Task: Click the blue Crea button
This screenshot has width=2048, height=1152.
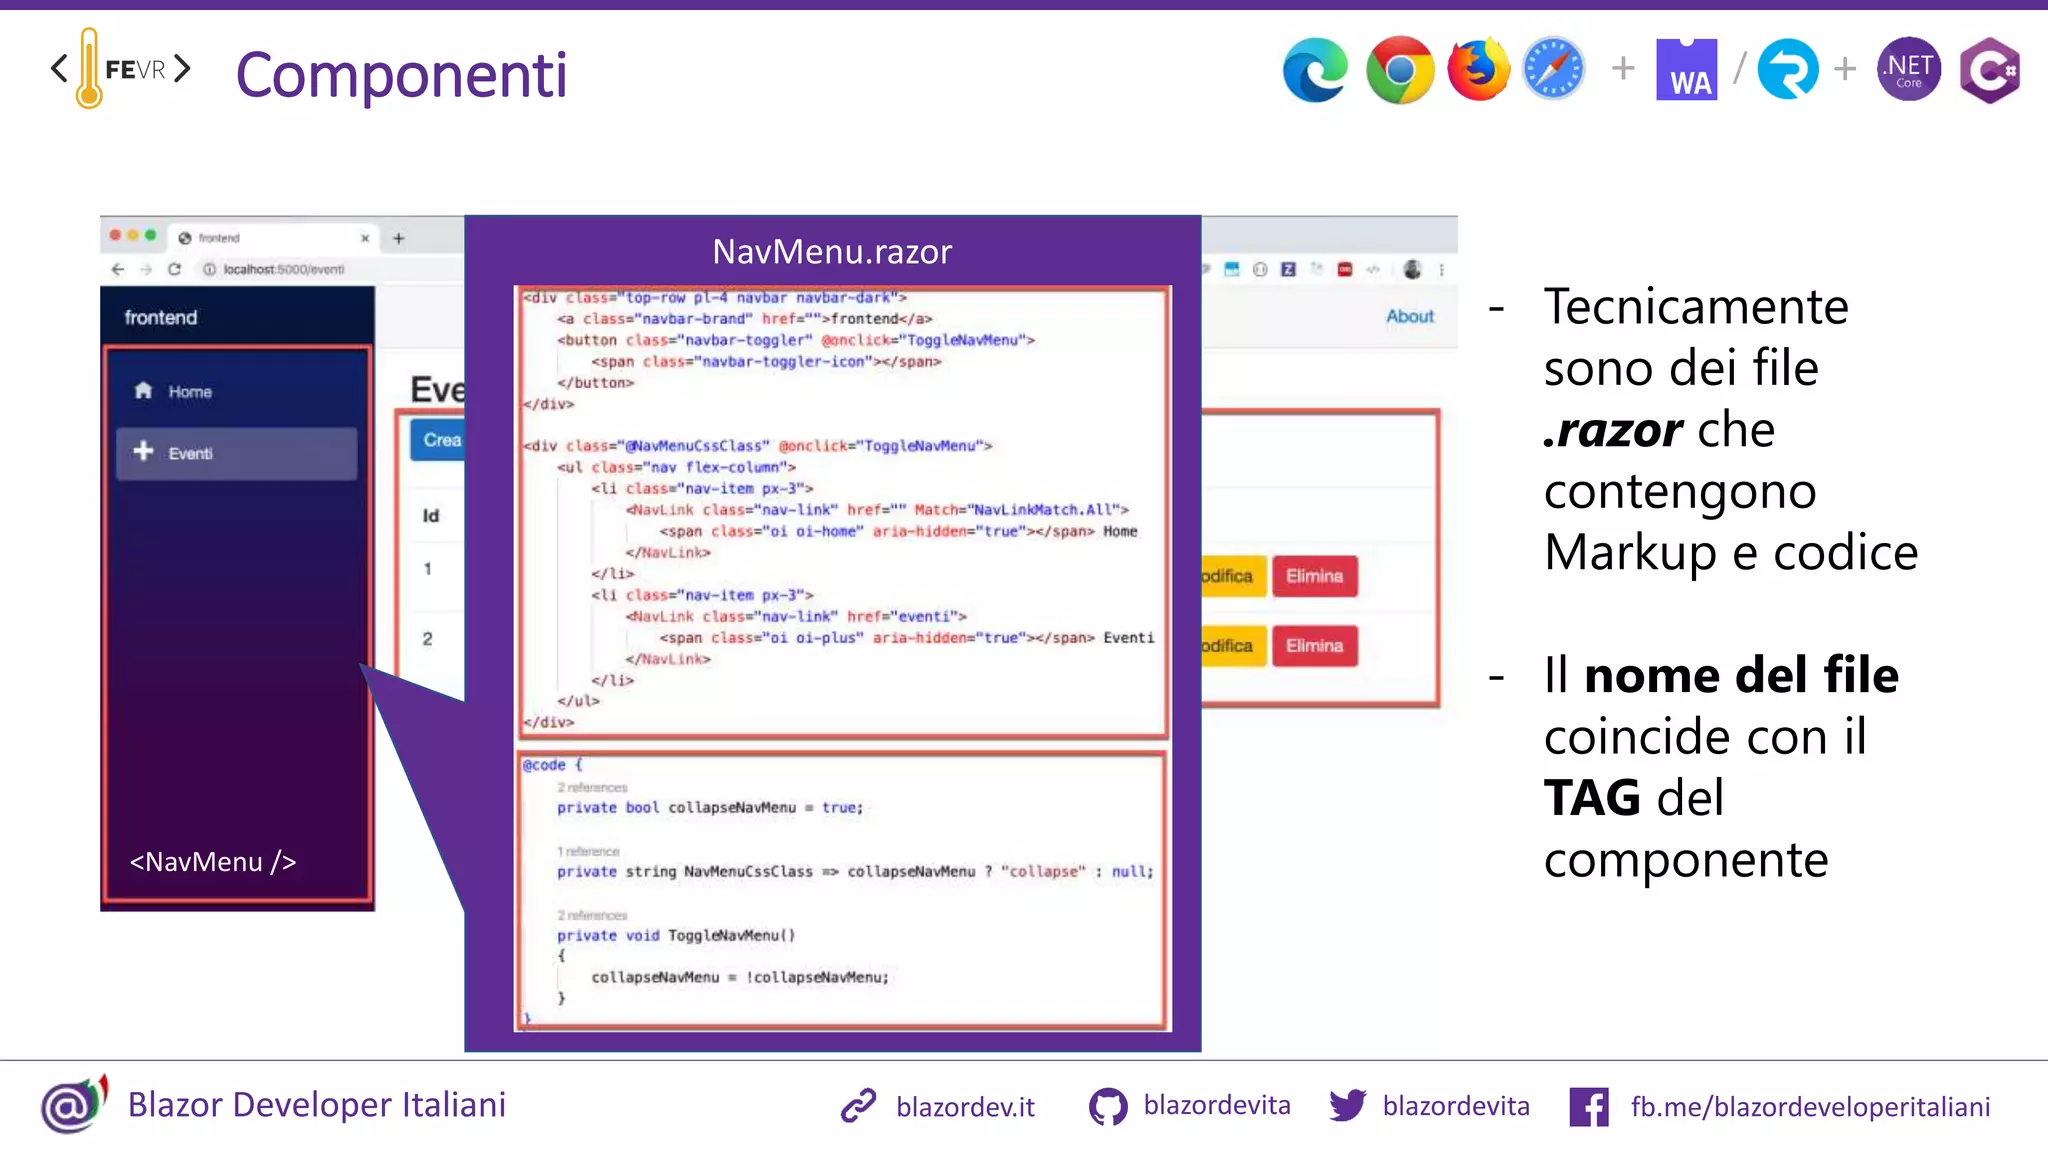Action: tap(437, 440)
